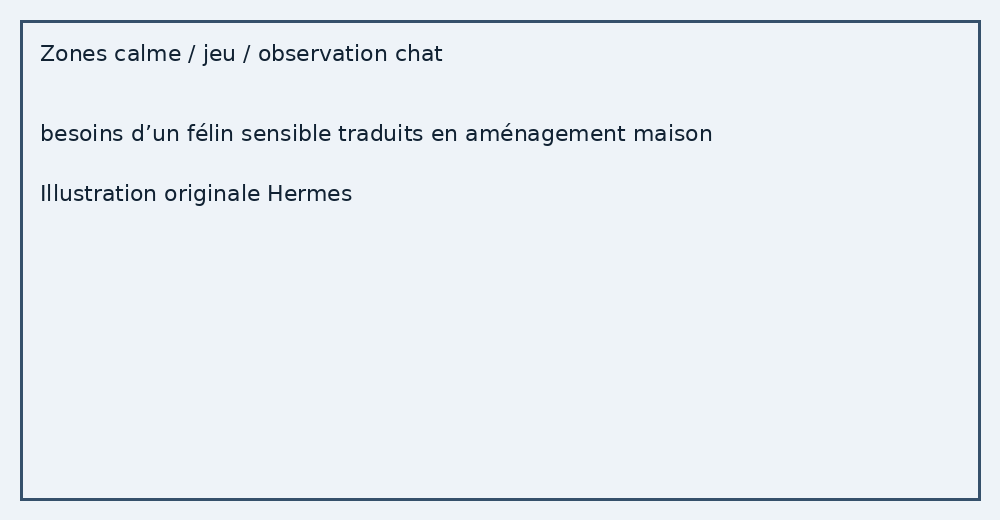1000x520 pixels.
Task: Click the line starting with 'besoins d'un félin'
Action: (x=376, y=134)
